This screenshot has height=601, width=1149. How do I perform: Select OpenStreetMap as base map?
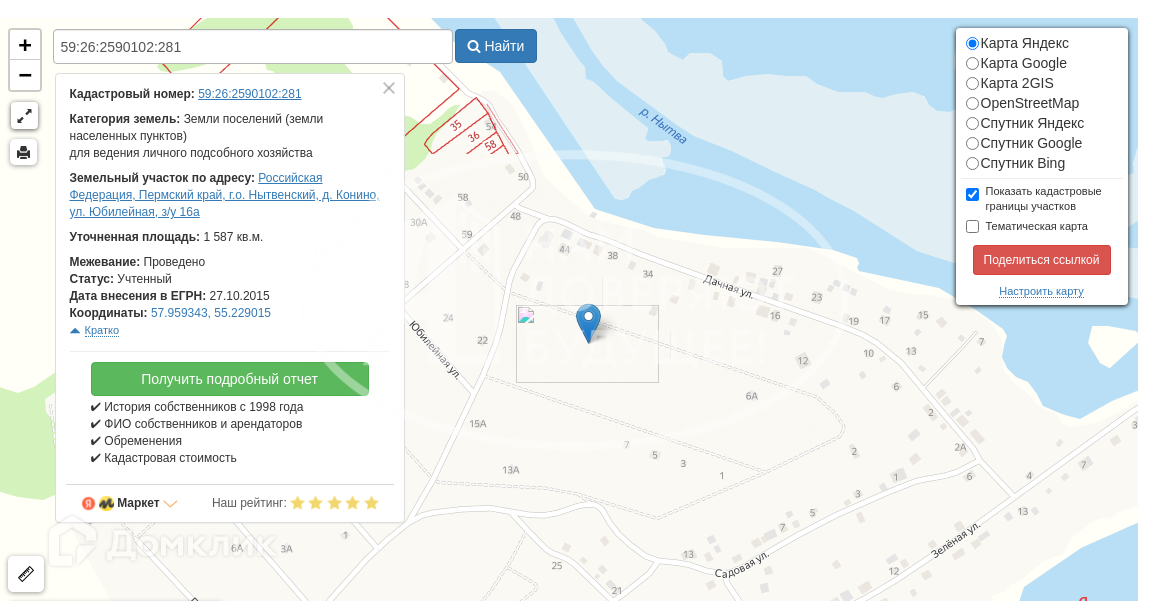(972, 103)
